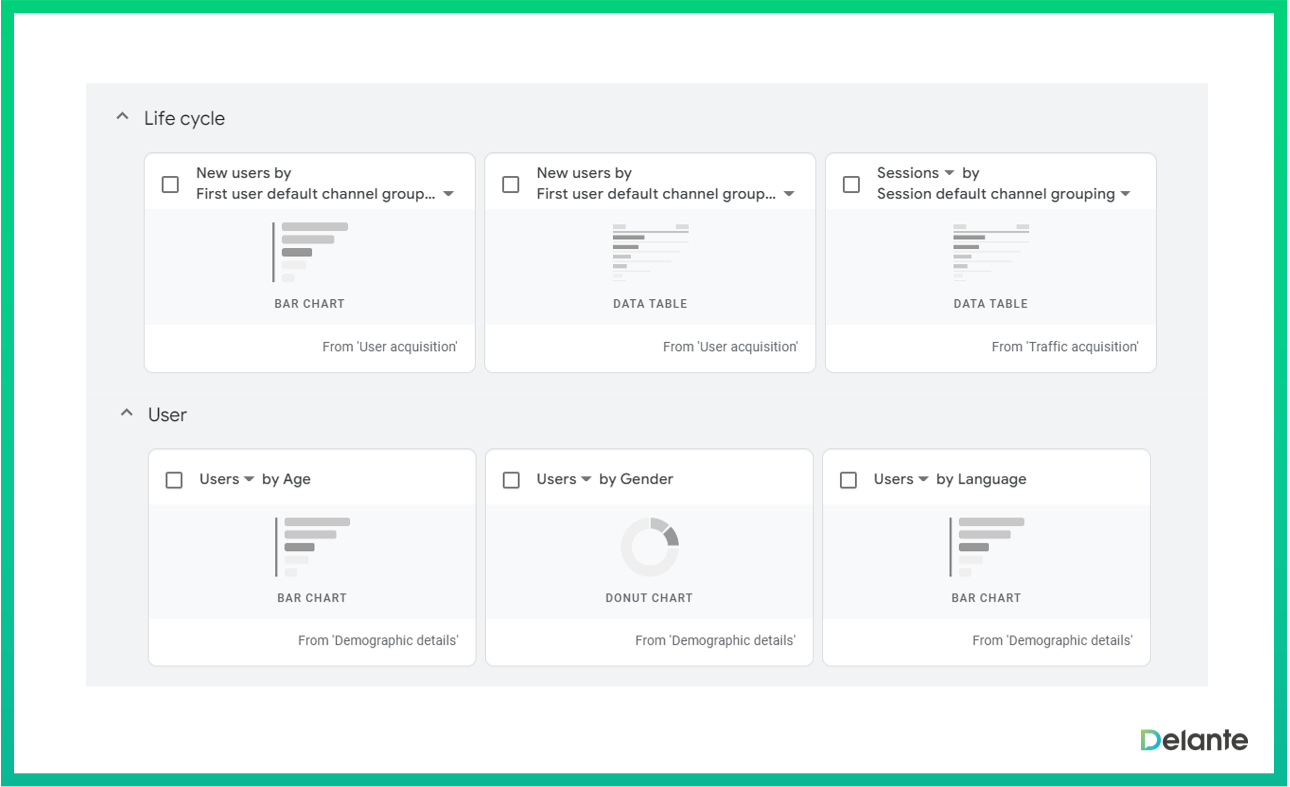Select the Sessions by channel grouping checkbox
The image size is (1290, 787).
pyautogui.click(x=851, y=184)
